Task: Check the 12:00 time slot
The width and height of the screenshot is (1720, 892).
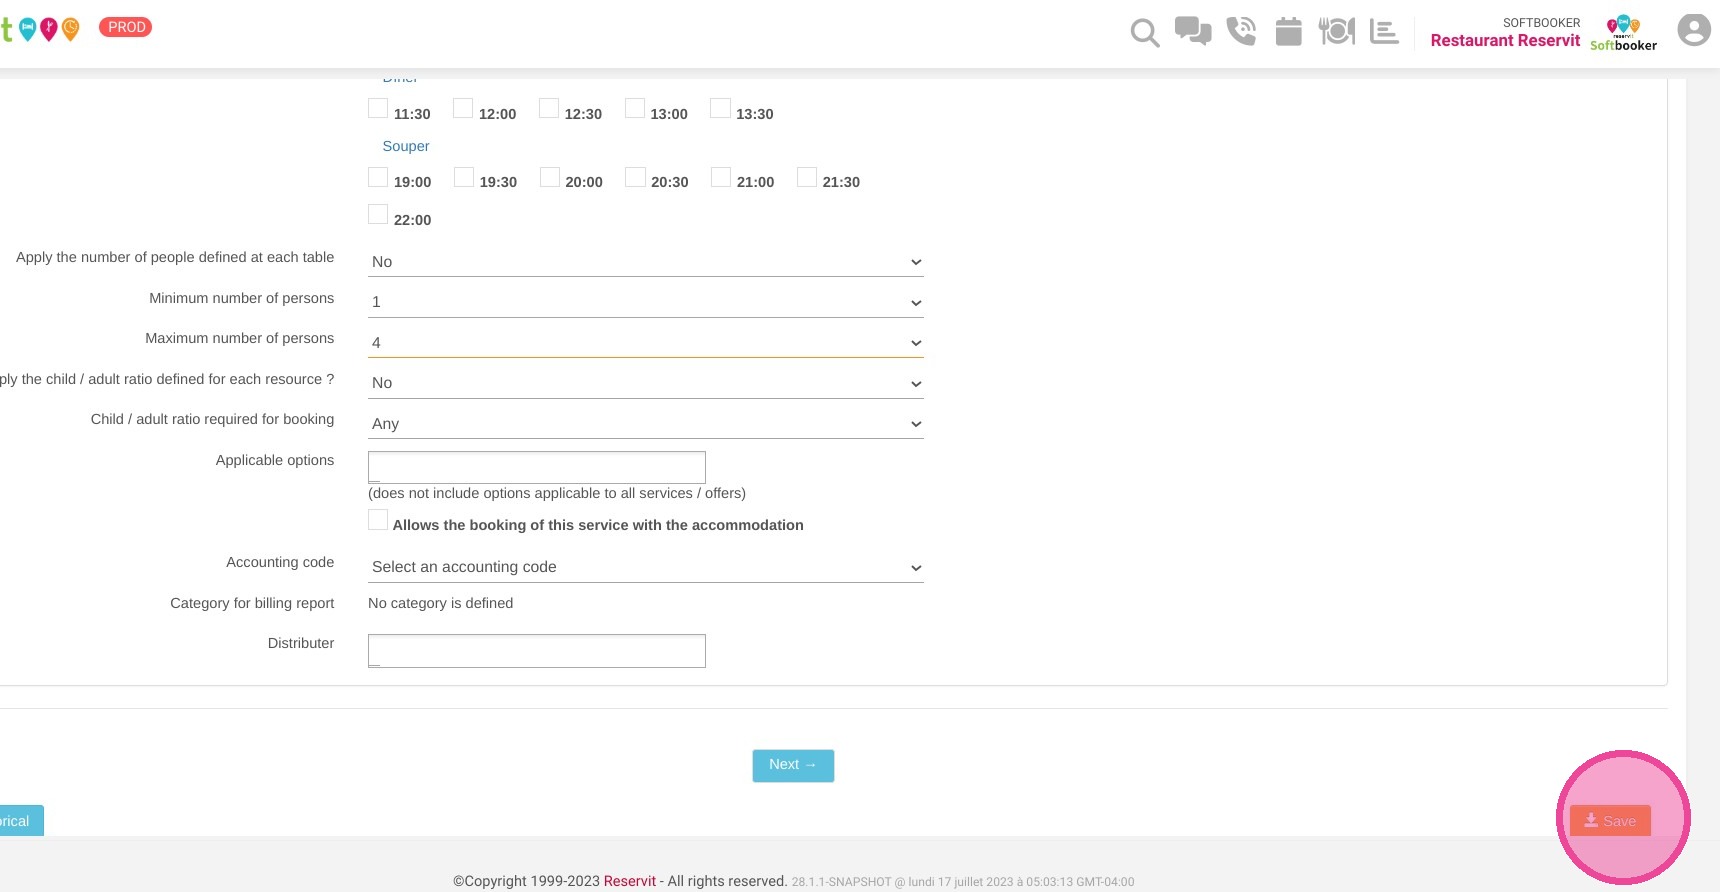Action: click(463, 108)
